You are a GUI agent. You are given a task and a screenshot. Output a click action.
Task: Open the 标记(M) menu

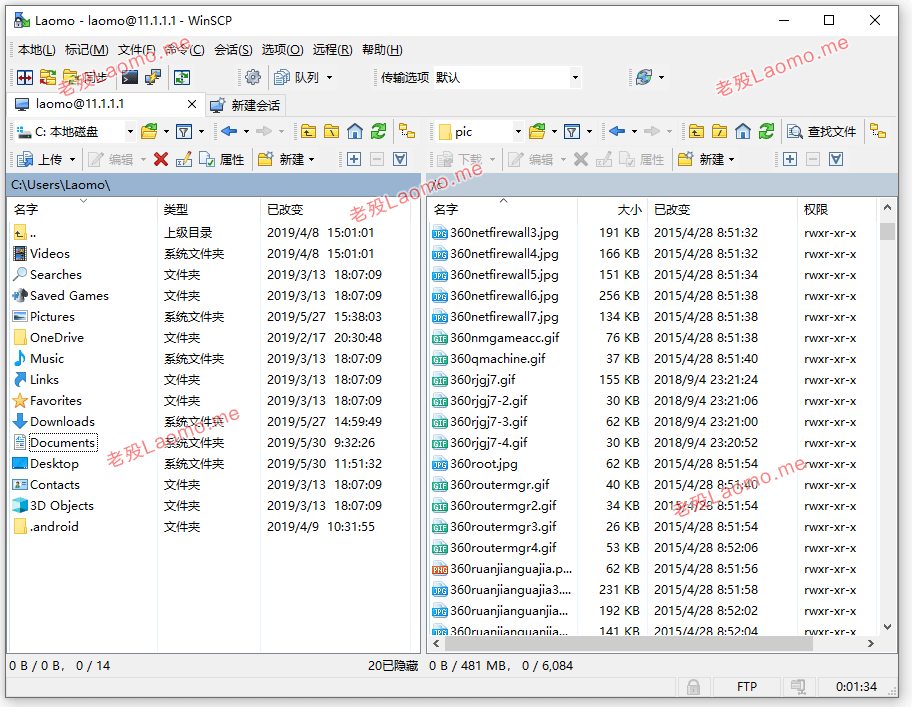point(87,50)
